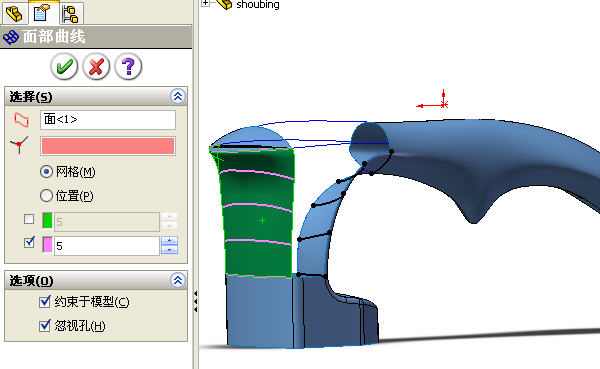600x369 pixels.
Task: Open the ConfigurationManager tab
Action: coord(71,14)
